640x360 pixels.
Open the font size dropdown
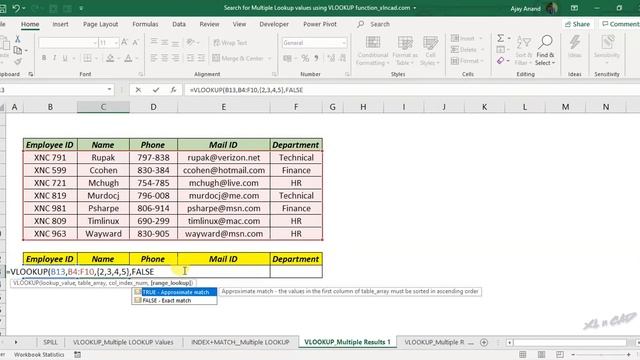click(116, 43)
